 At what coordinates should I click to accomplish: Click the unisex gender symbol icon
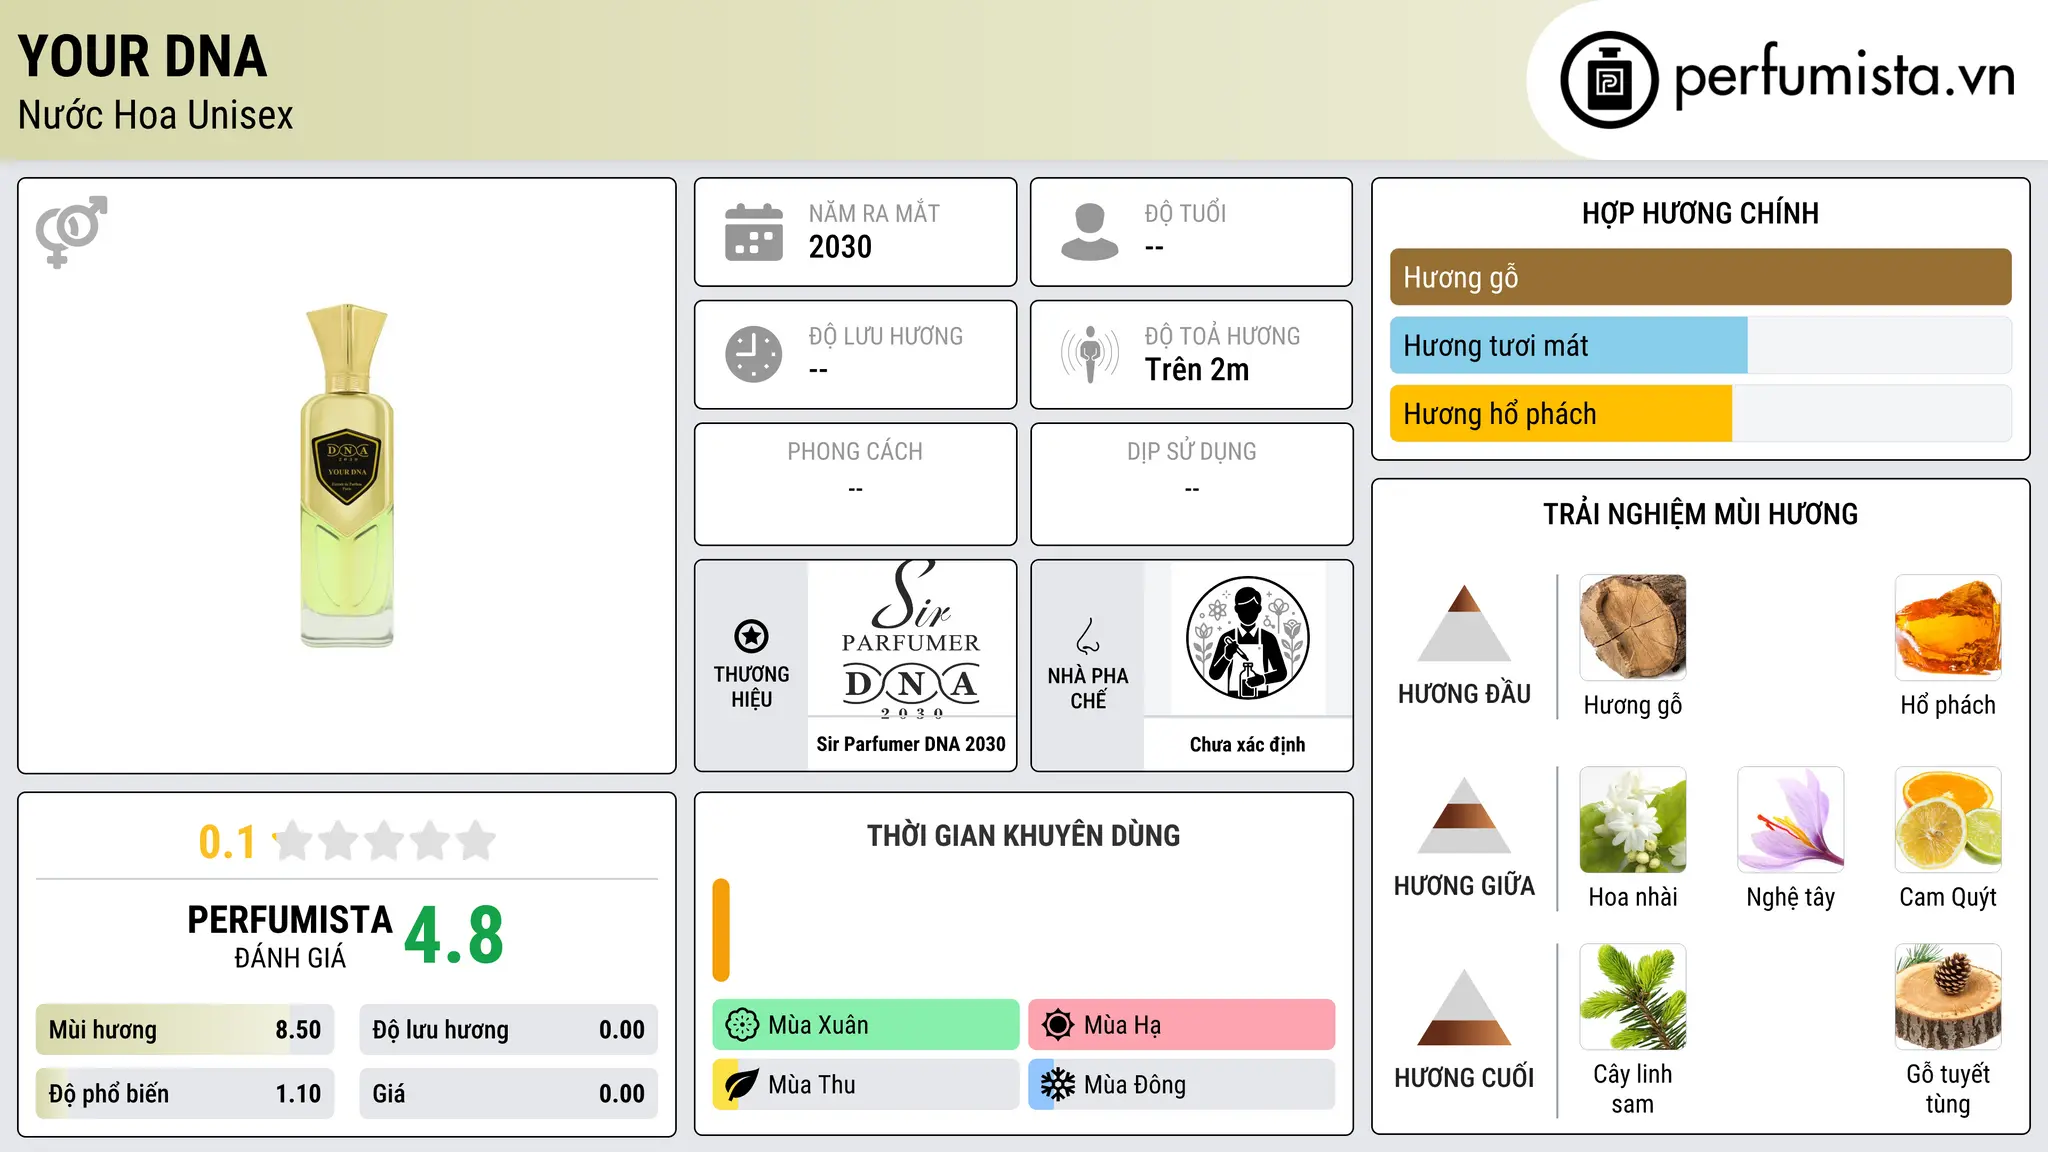click(71, 231)
